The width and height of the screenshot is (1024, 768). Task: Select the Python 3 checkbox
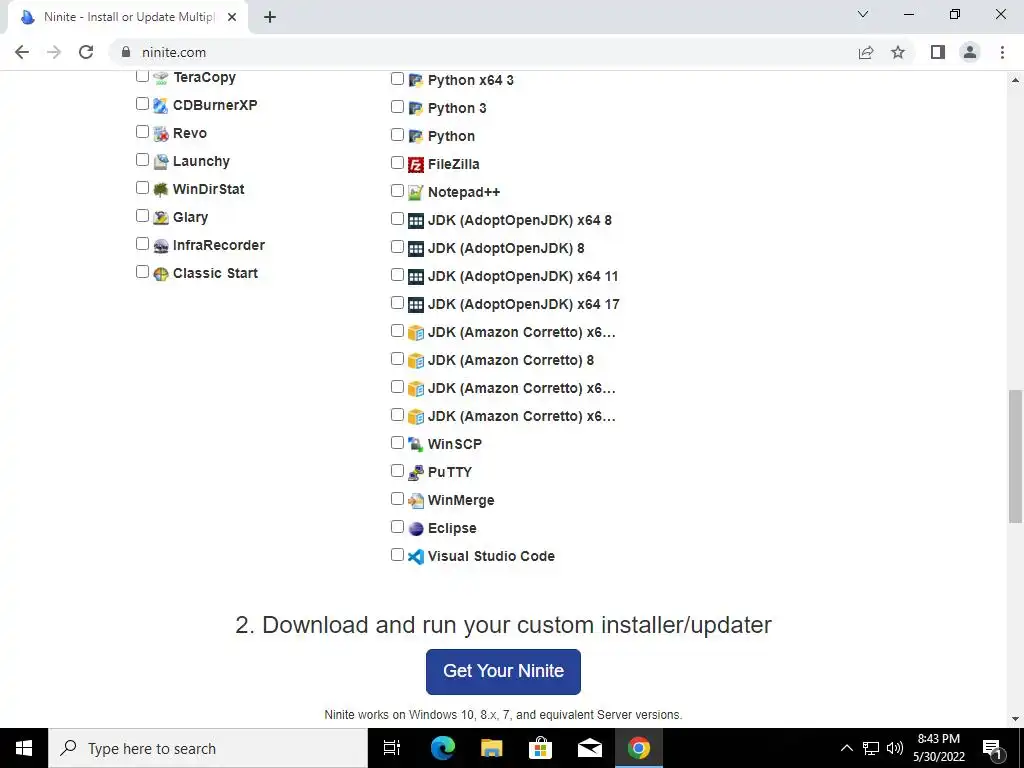pyautogui.click(x=397, y=106)
